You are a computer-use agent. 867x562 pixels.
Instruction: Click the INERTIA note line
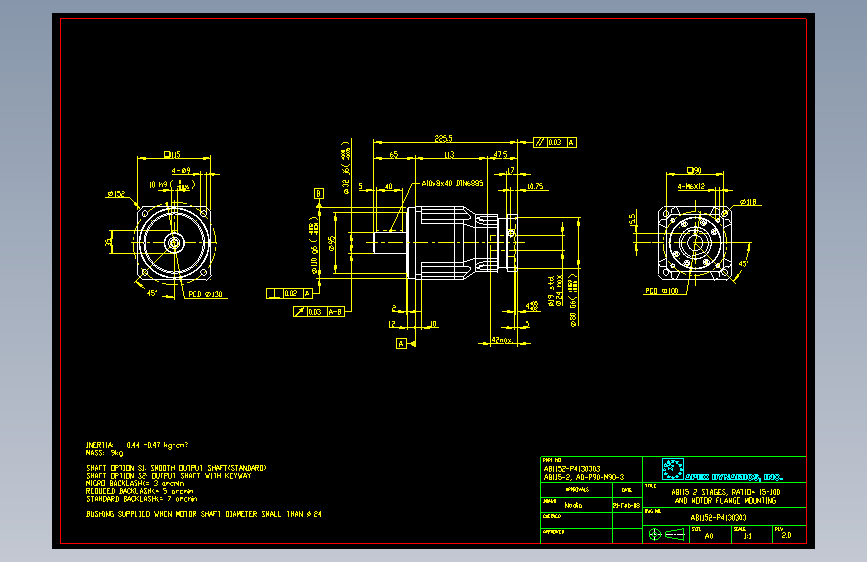coord(137,445)
